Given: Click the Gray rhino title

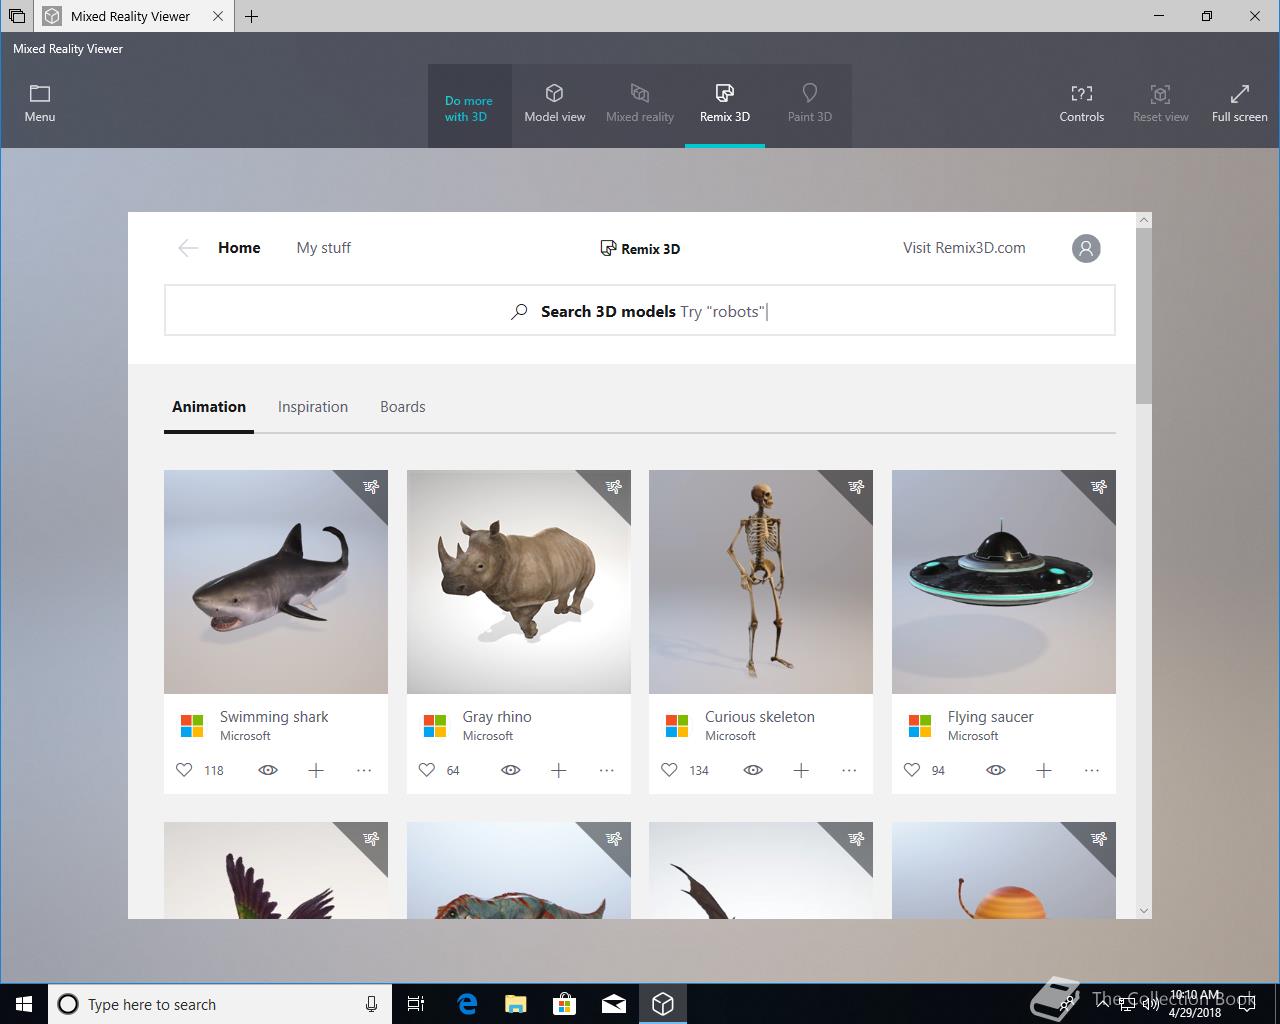Looking at the screenshot, I should click(x=497, y=717).
